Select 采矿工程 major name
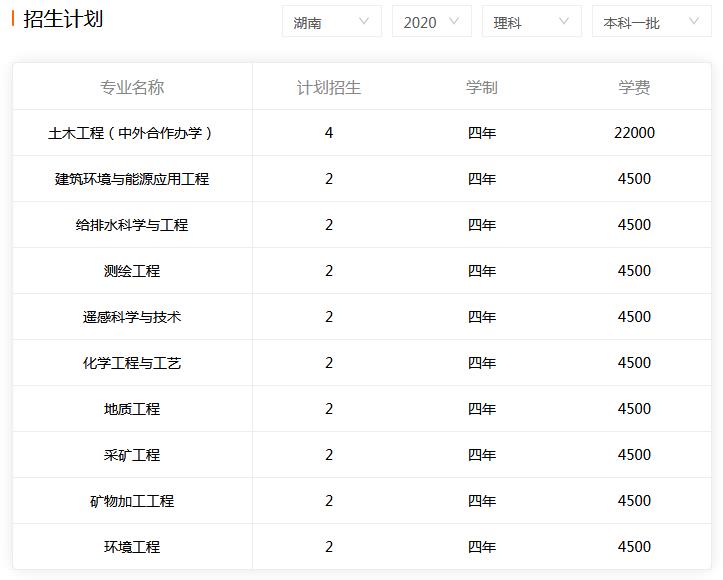 tap(132, 455)
